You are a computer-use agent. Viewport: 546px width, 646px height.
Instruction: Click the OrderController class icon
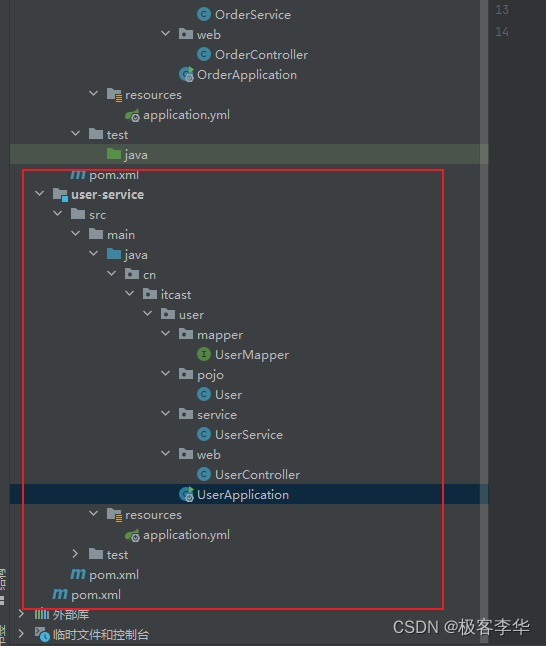coord(204,54)
